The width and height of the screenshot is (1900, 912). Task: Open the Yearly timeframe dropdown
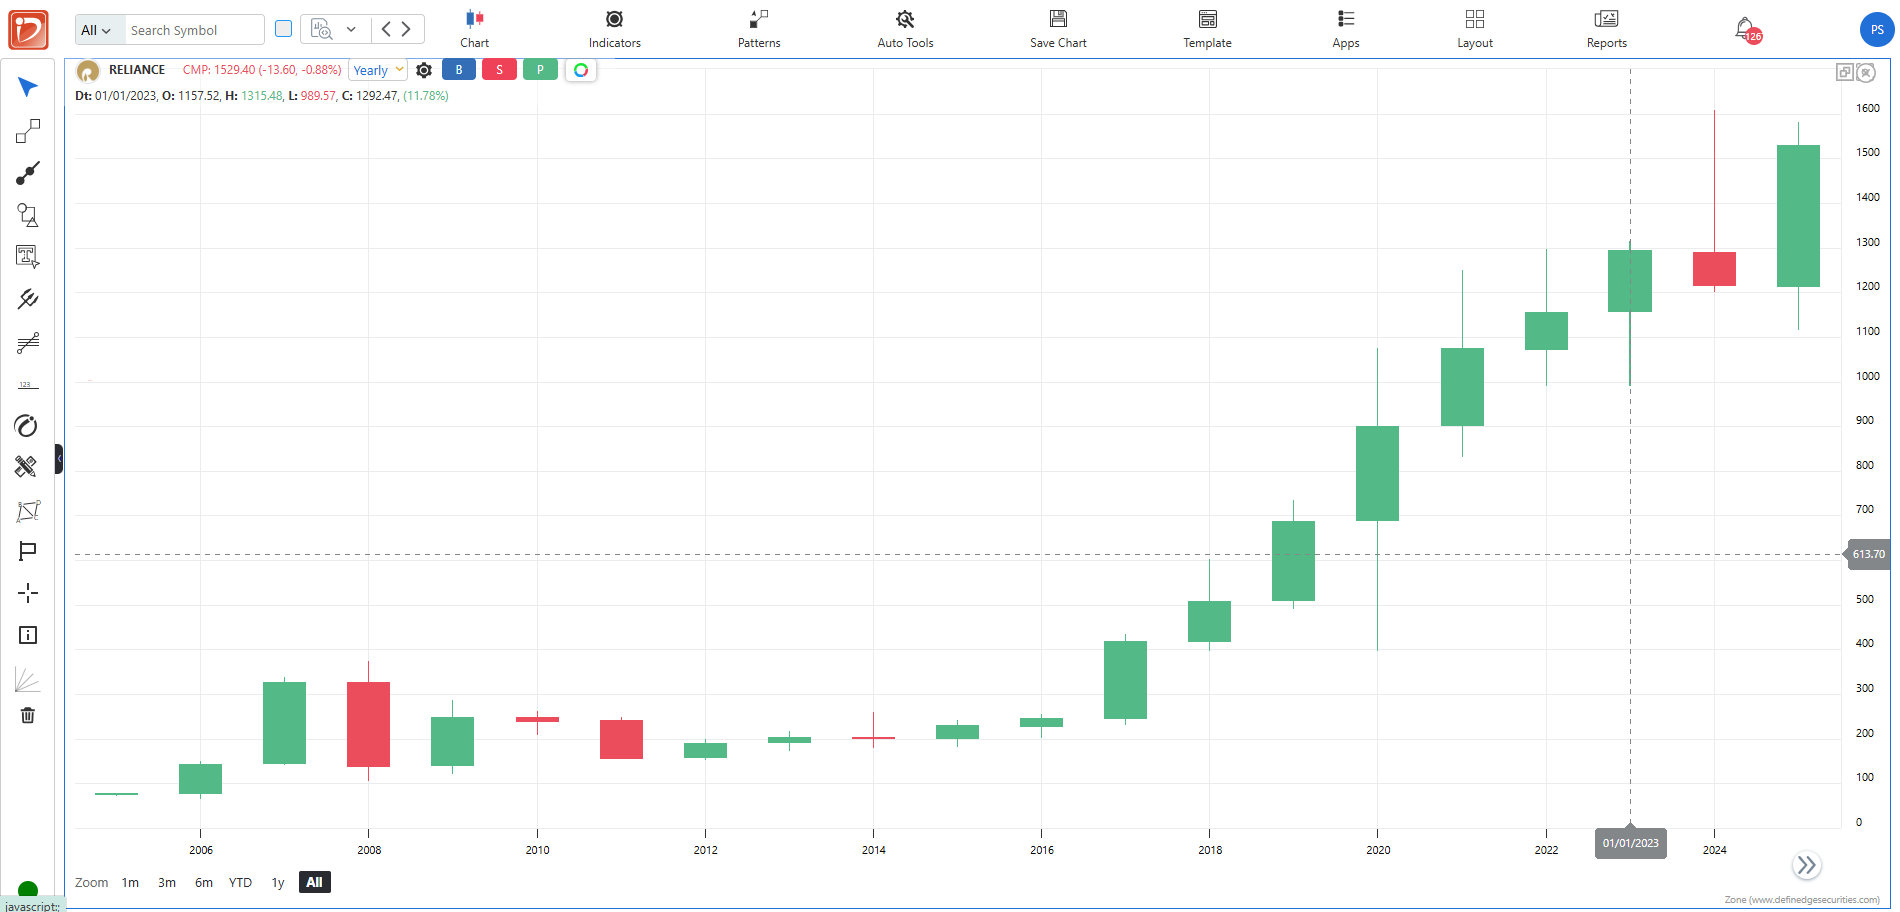[x=379, y=70]
